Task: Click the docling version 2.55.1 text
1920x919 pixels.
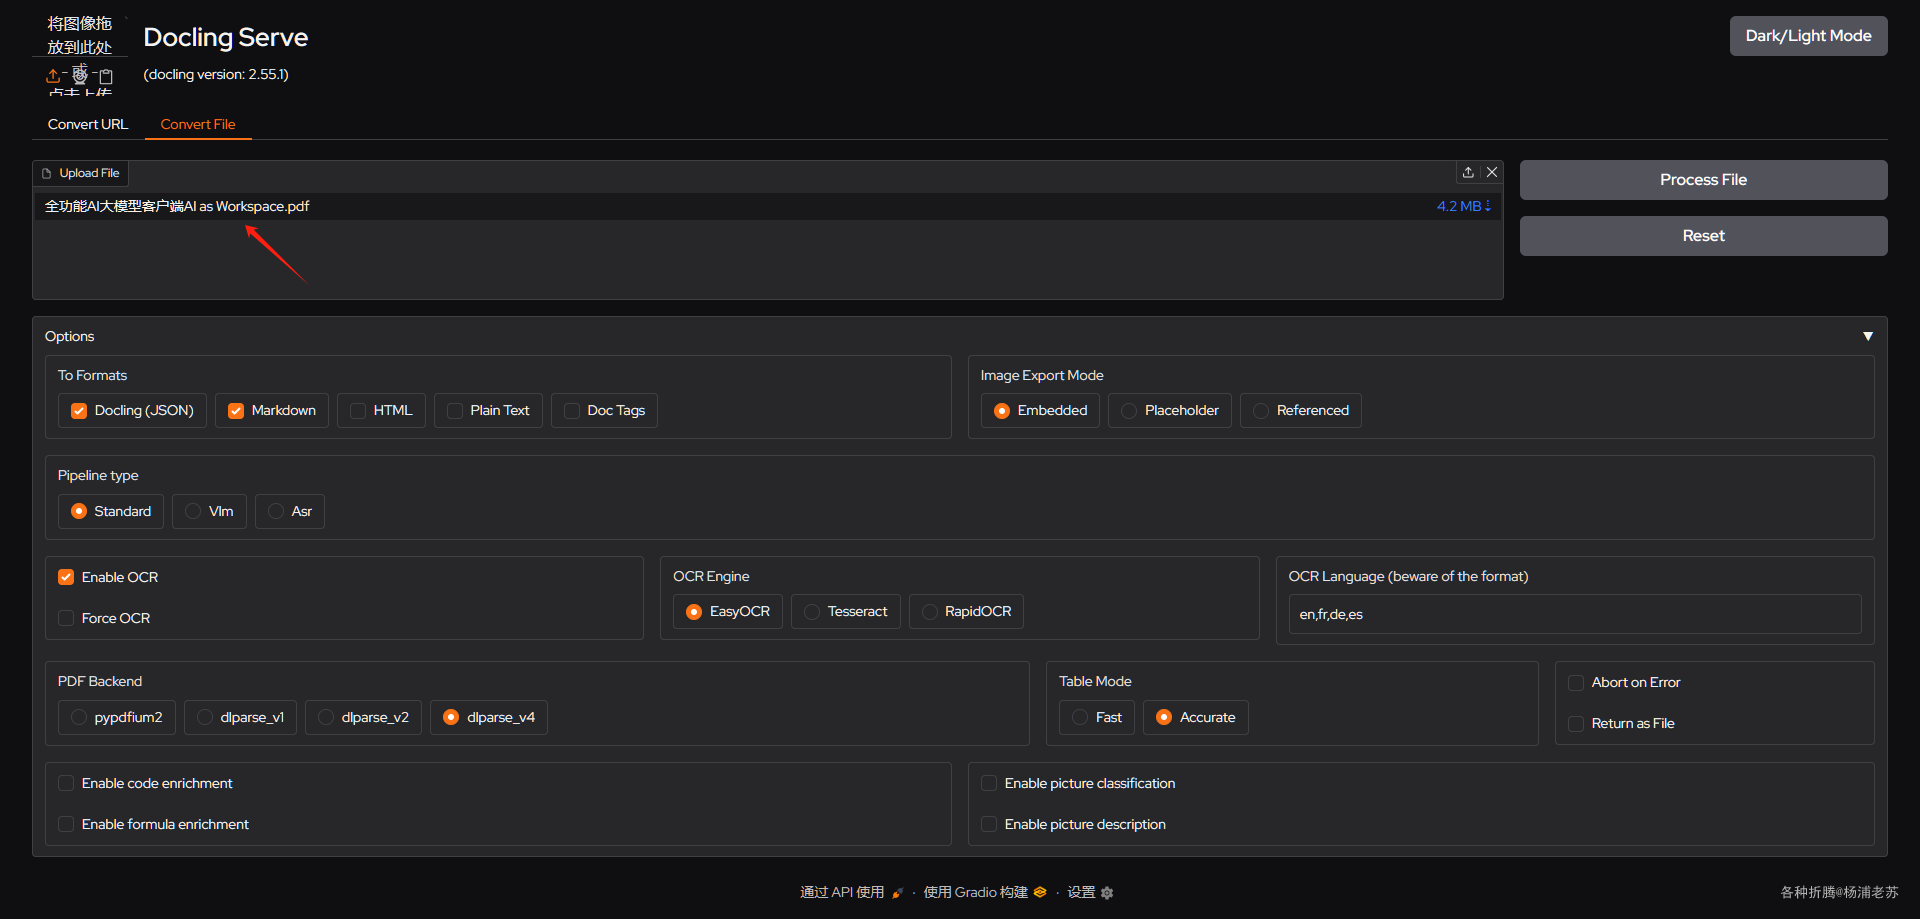Action: tap(216, 74)
